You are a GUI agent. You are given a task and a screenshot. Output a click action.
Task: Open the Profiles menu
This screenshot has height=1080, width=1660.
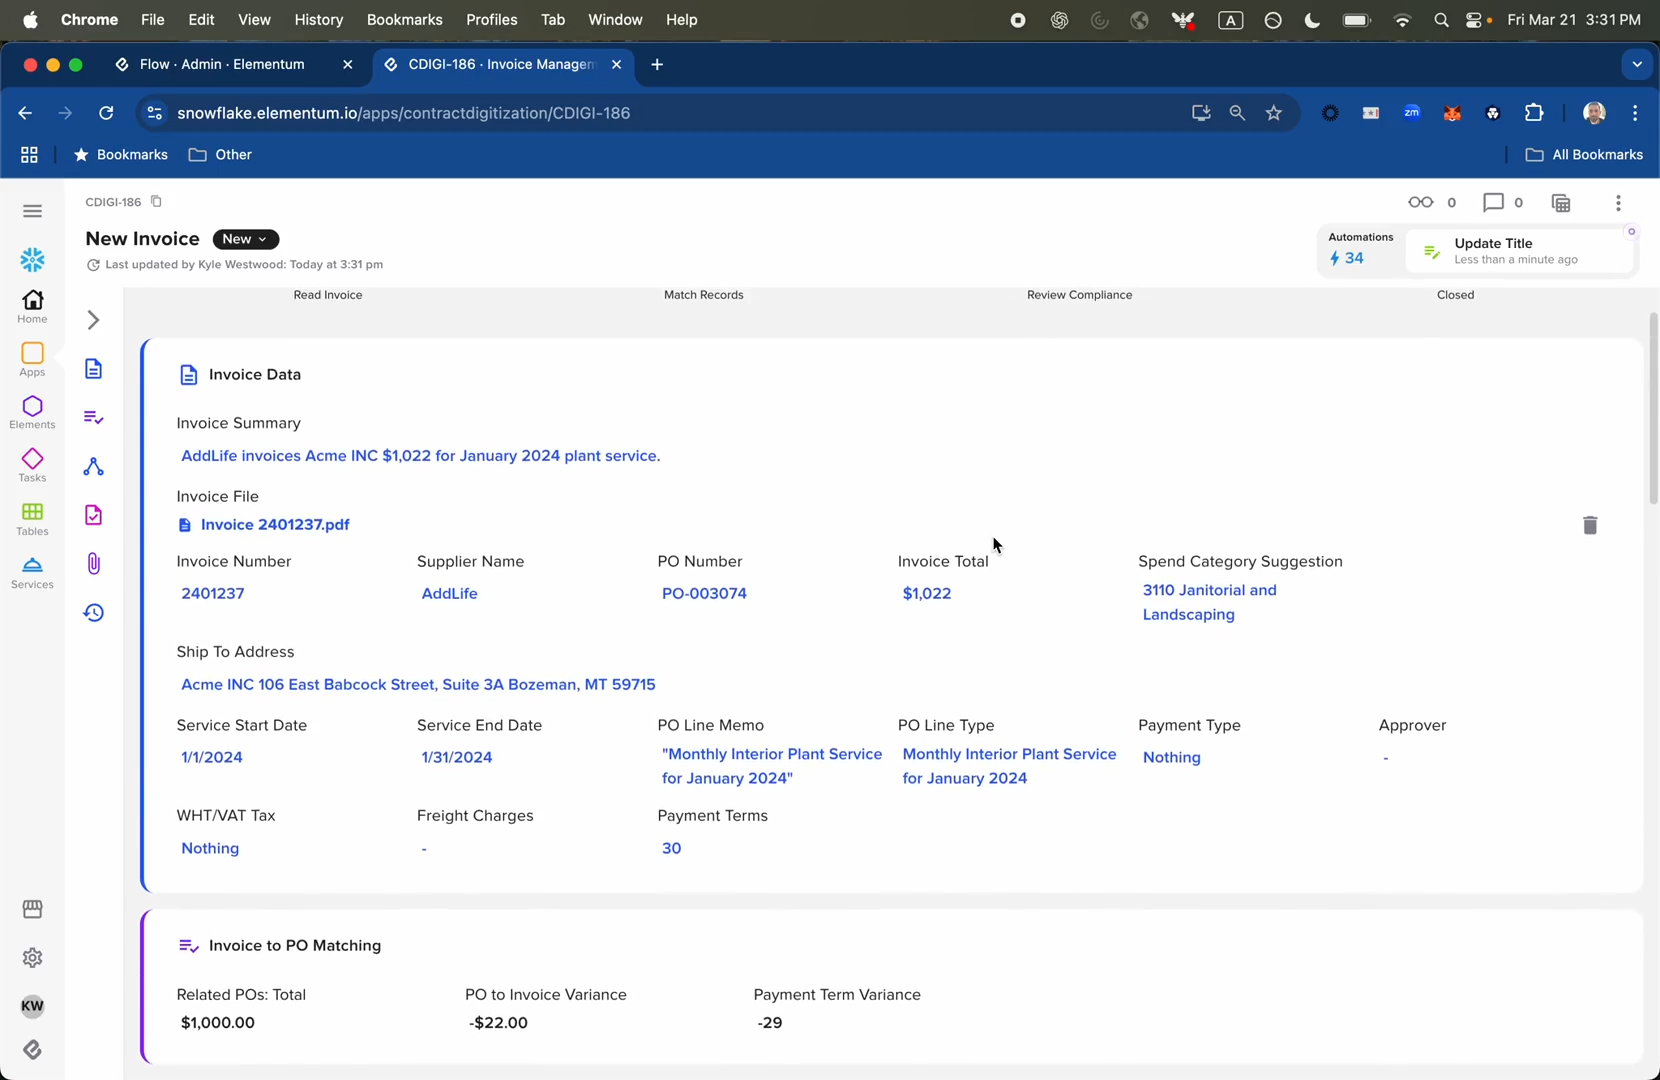tap(492, 20)
